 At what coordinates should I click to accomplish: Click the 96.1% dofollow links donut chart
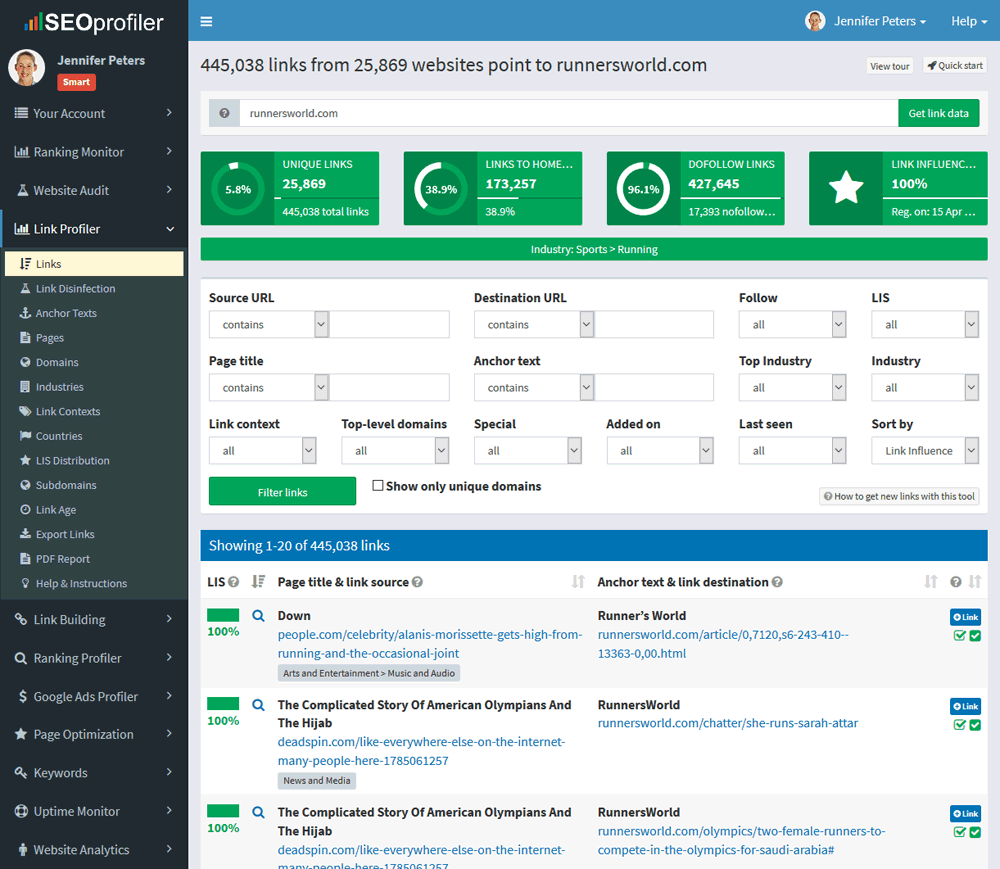tap(643, 189)
